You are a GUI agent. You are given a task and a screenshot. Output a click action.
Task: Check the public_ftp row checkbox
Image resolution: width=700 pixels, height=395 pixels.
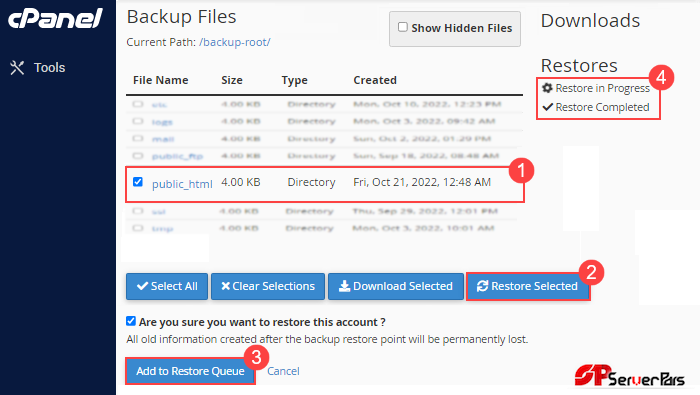138,156
